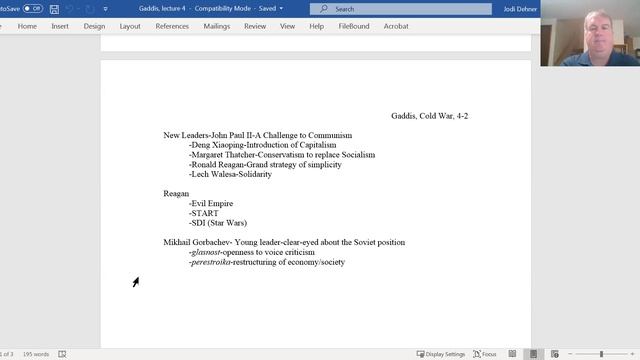Open Customize Quick Access Toolbar dropdown

coord(105,9)
